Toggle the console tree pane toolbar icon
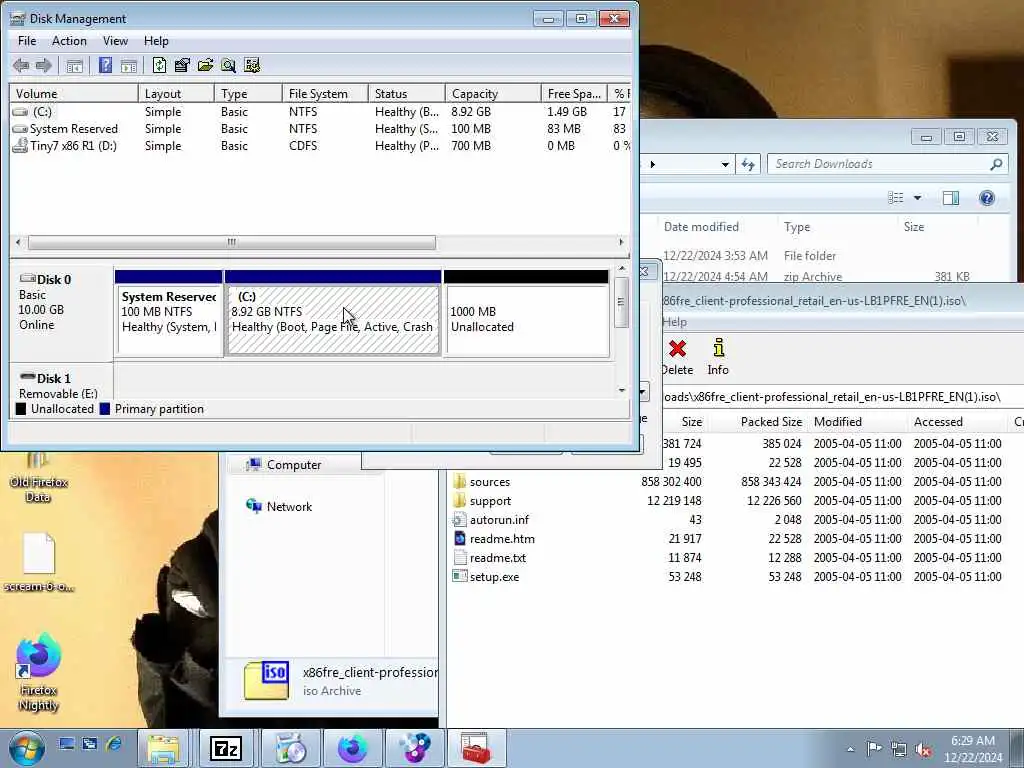Image resolution: width=1024 pixels, height=768 pixels. [74, 65]
